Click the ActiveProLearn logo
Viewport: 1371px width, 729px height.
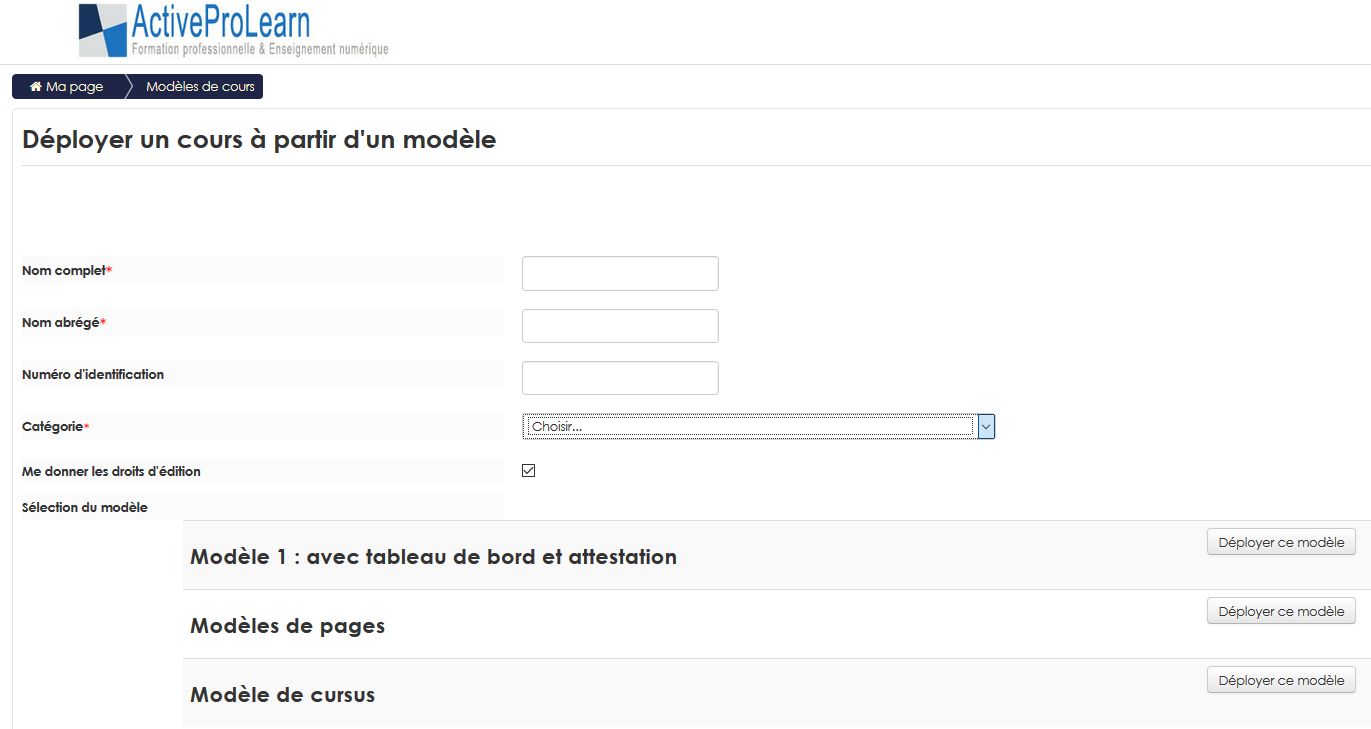tap(233, 31)
